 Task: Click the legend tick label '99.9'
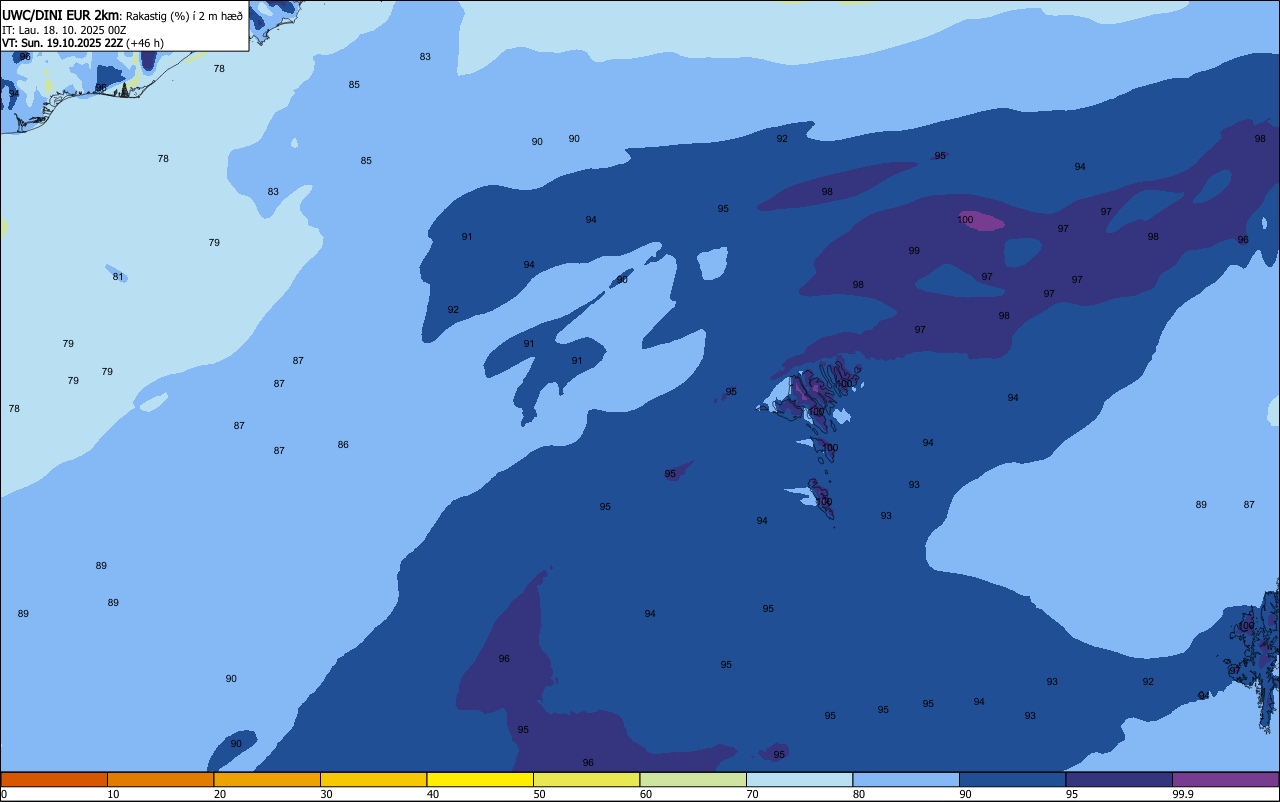[x=1183, y=794]
